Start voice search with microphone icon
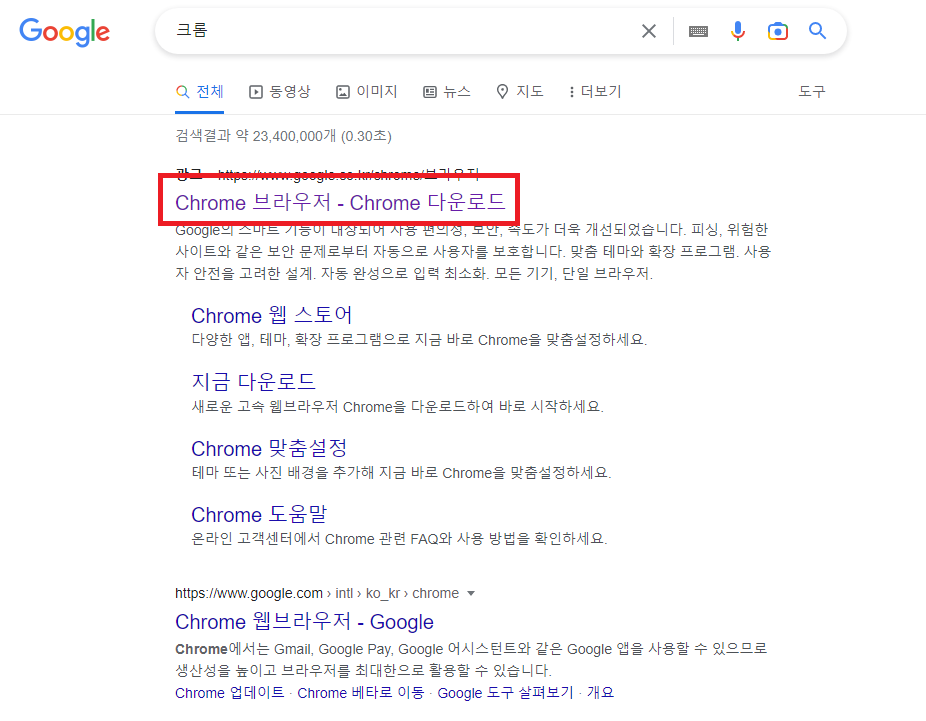The image size is (926, 721). pyautogui.click(x=738, y=31)
